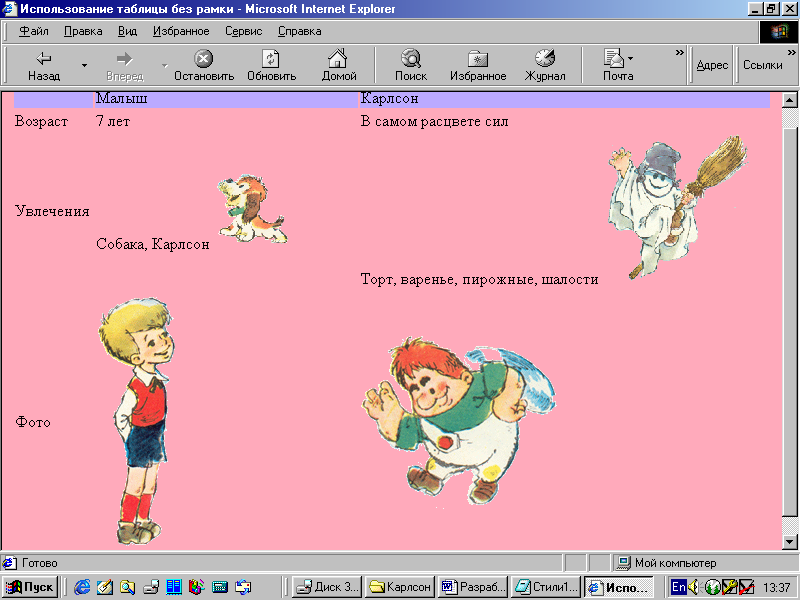Open the Пуск start menu
This screenshot has height=600, width=800.
(30, 587)
